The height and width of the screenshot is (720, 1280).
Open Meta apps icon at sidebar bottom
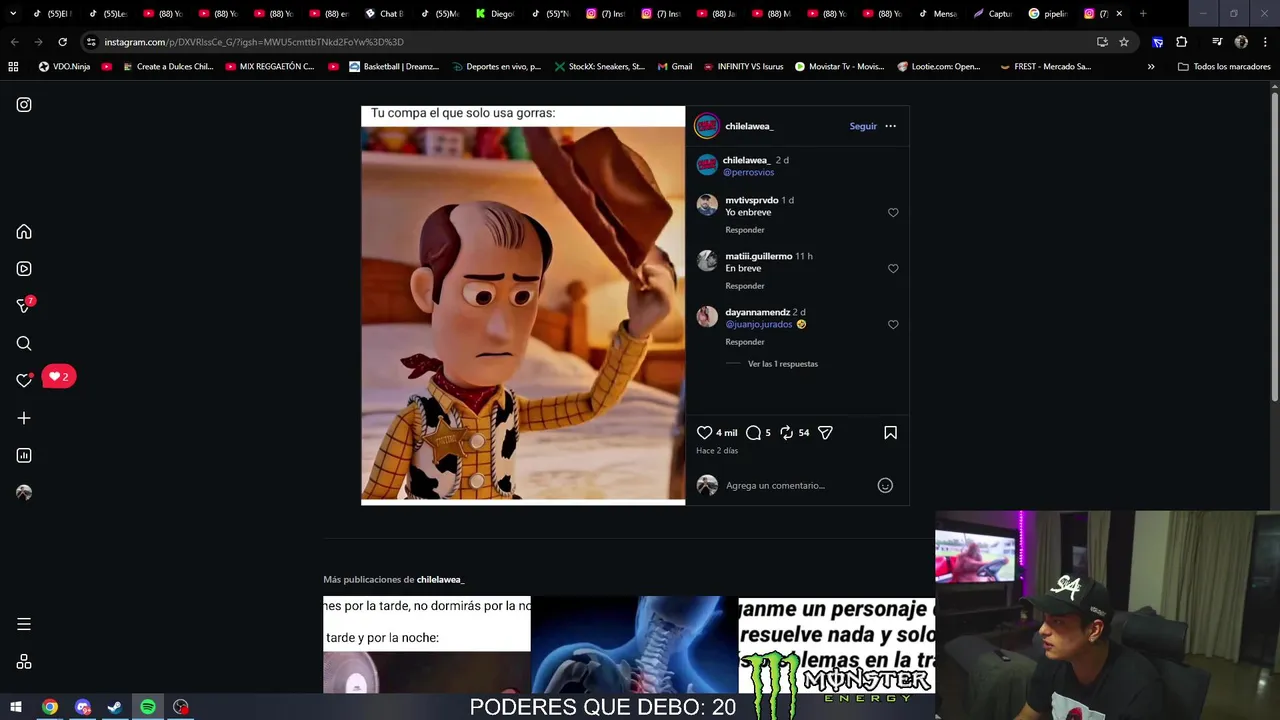coord(24,662)
